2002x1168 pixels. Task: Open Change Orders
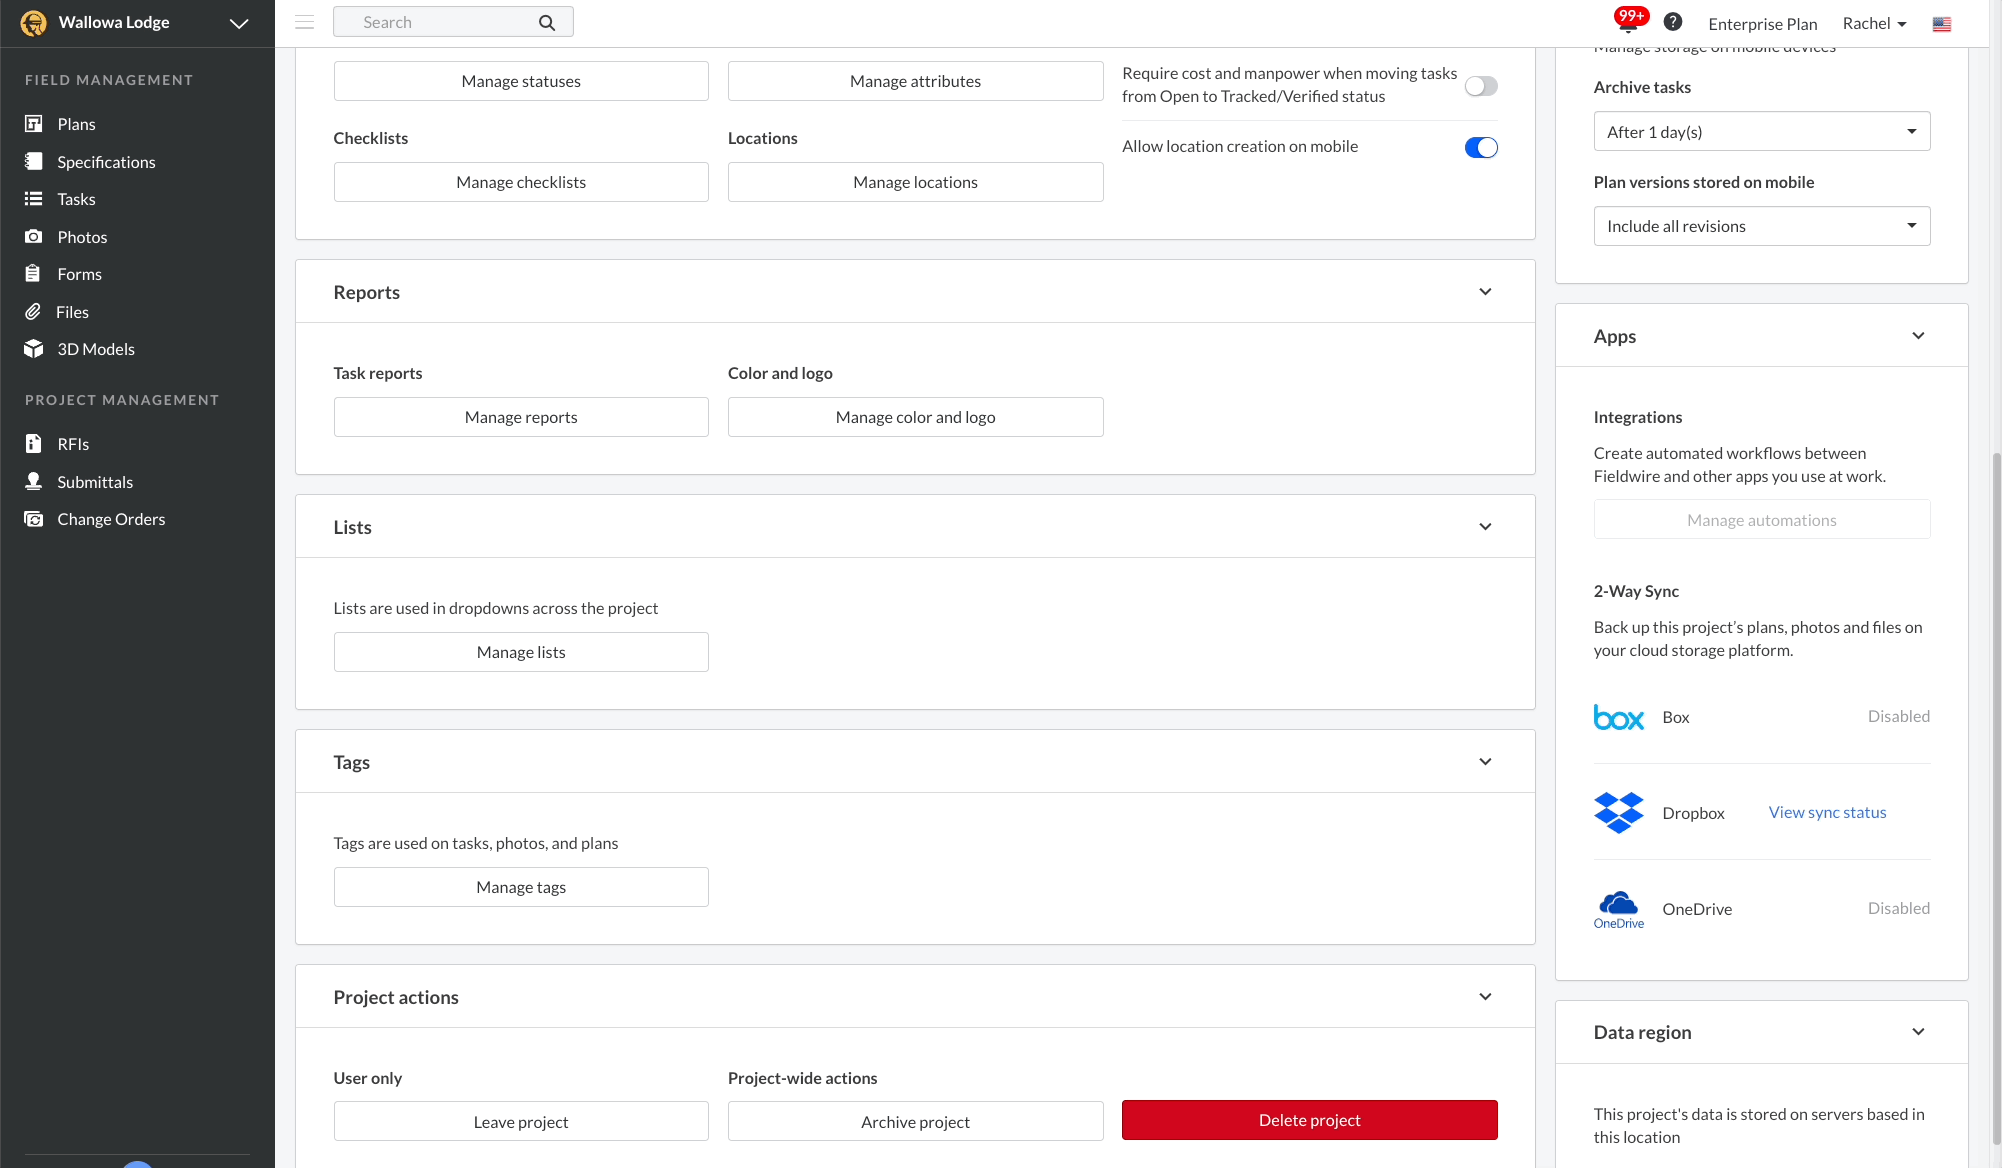(x=111, y=519)
